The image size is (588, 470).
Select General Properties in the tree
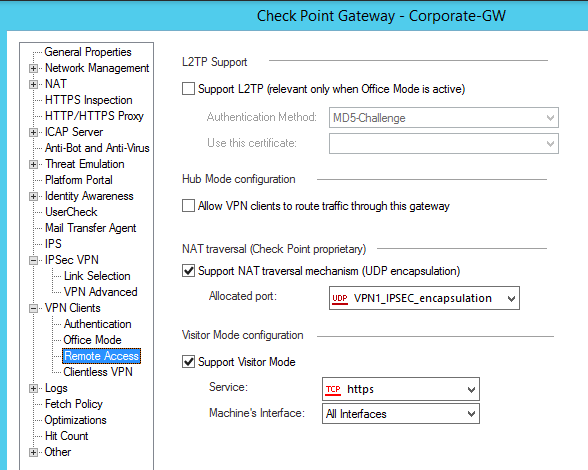click(x=88, y=52)
